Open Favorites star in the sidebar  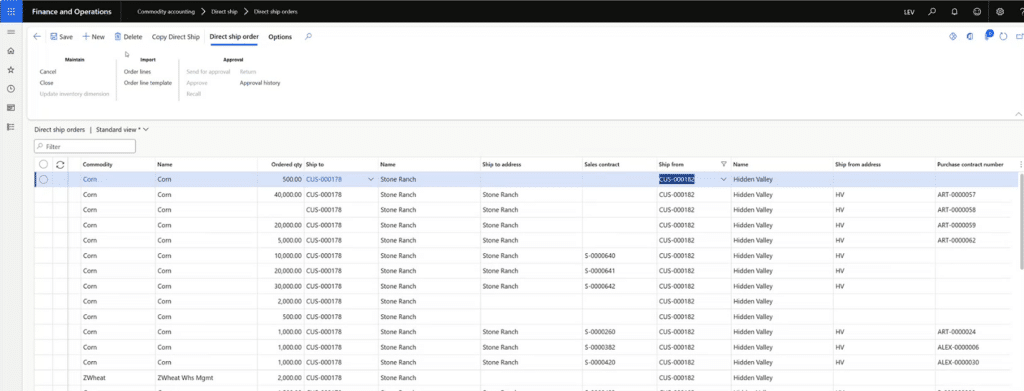10,69
